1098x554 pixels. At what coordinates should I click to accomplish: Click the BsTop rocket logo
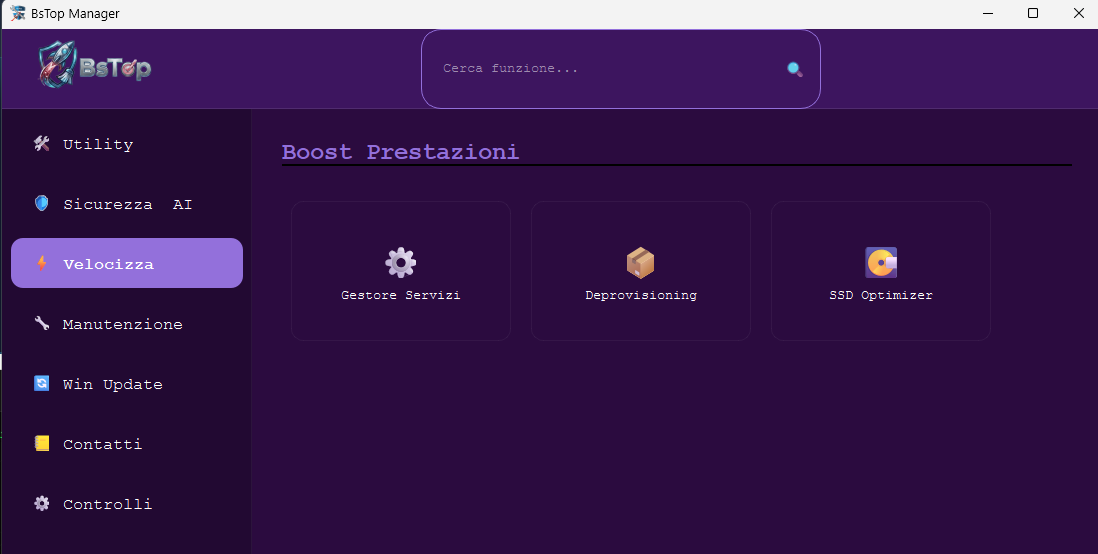pos(95,68)
